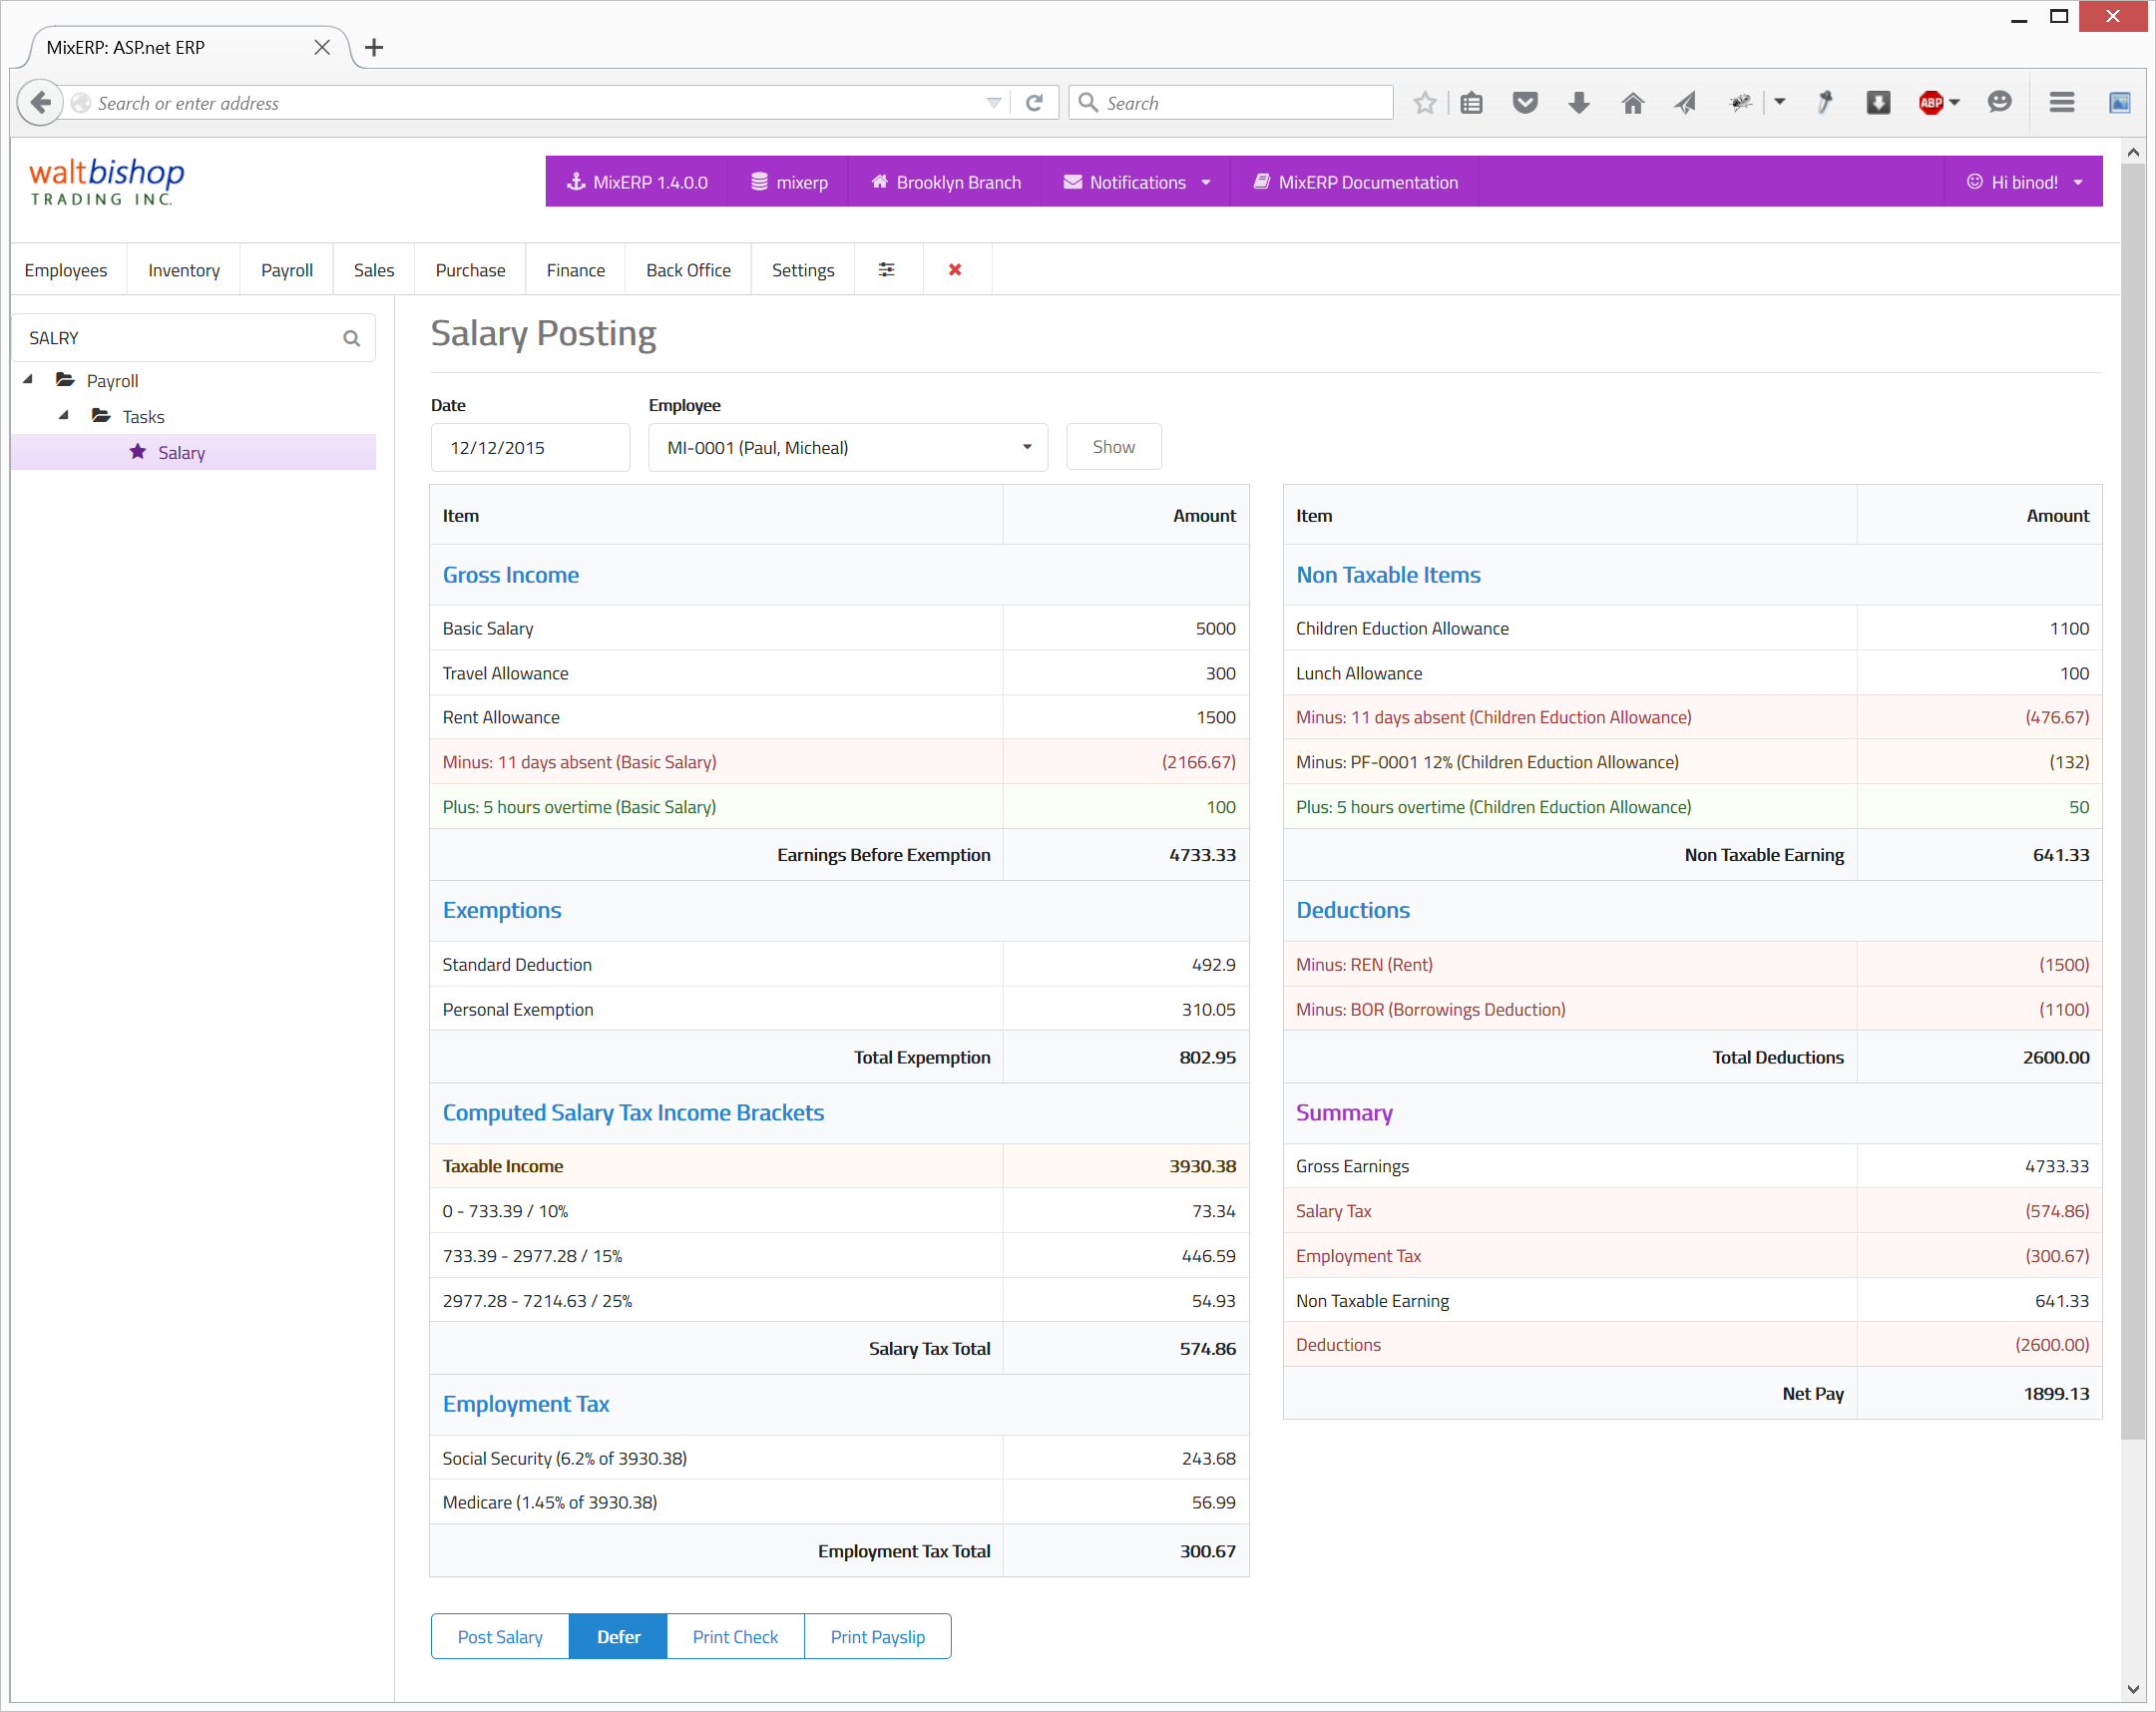This screenshot has height=1712, width=2156.
Task: Click the Pocket save icon
Action: pos(1524,103)
